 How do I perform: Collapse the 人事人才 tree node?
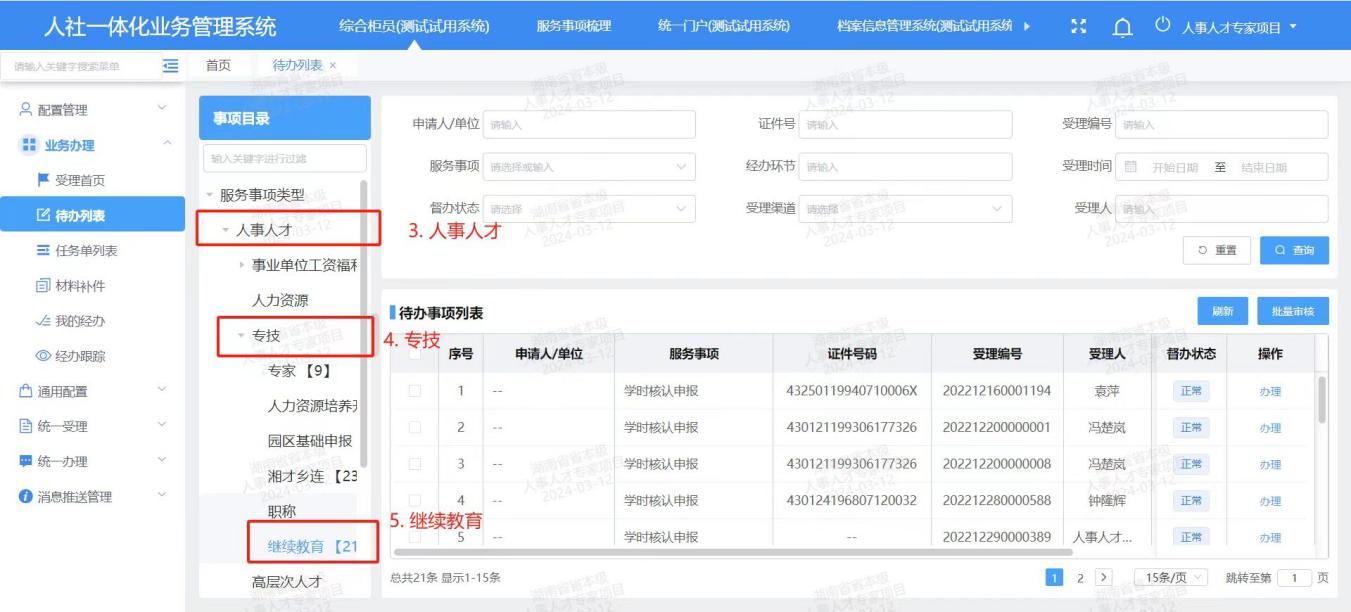pos(226,231)
